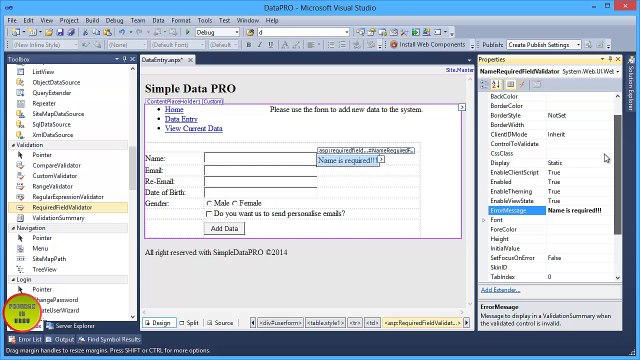This screenshot has width=640, height=360.
Task: Click the Name text input field
Action: tap(260, 158)
